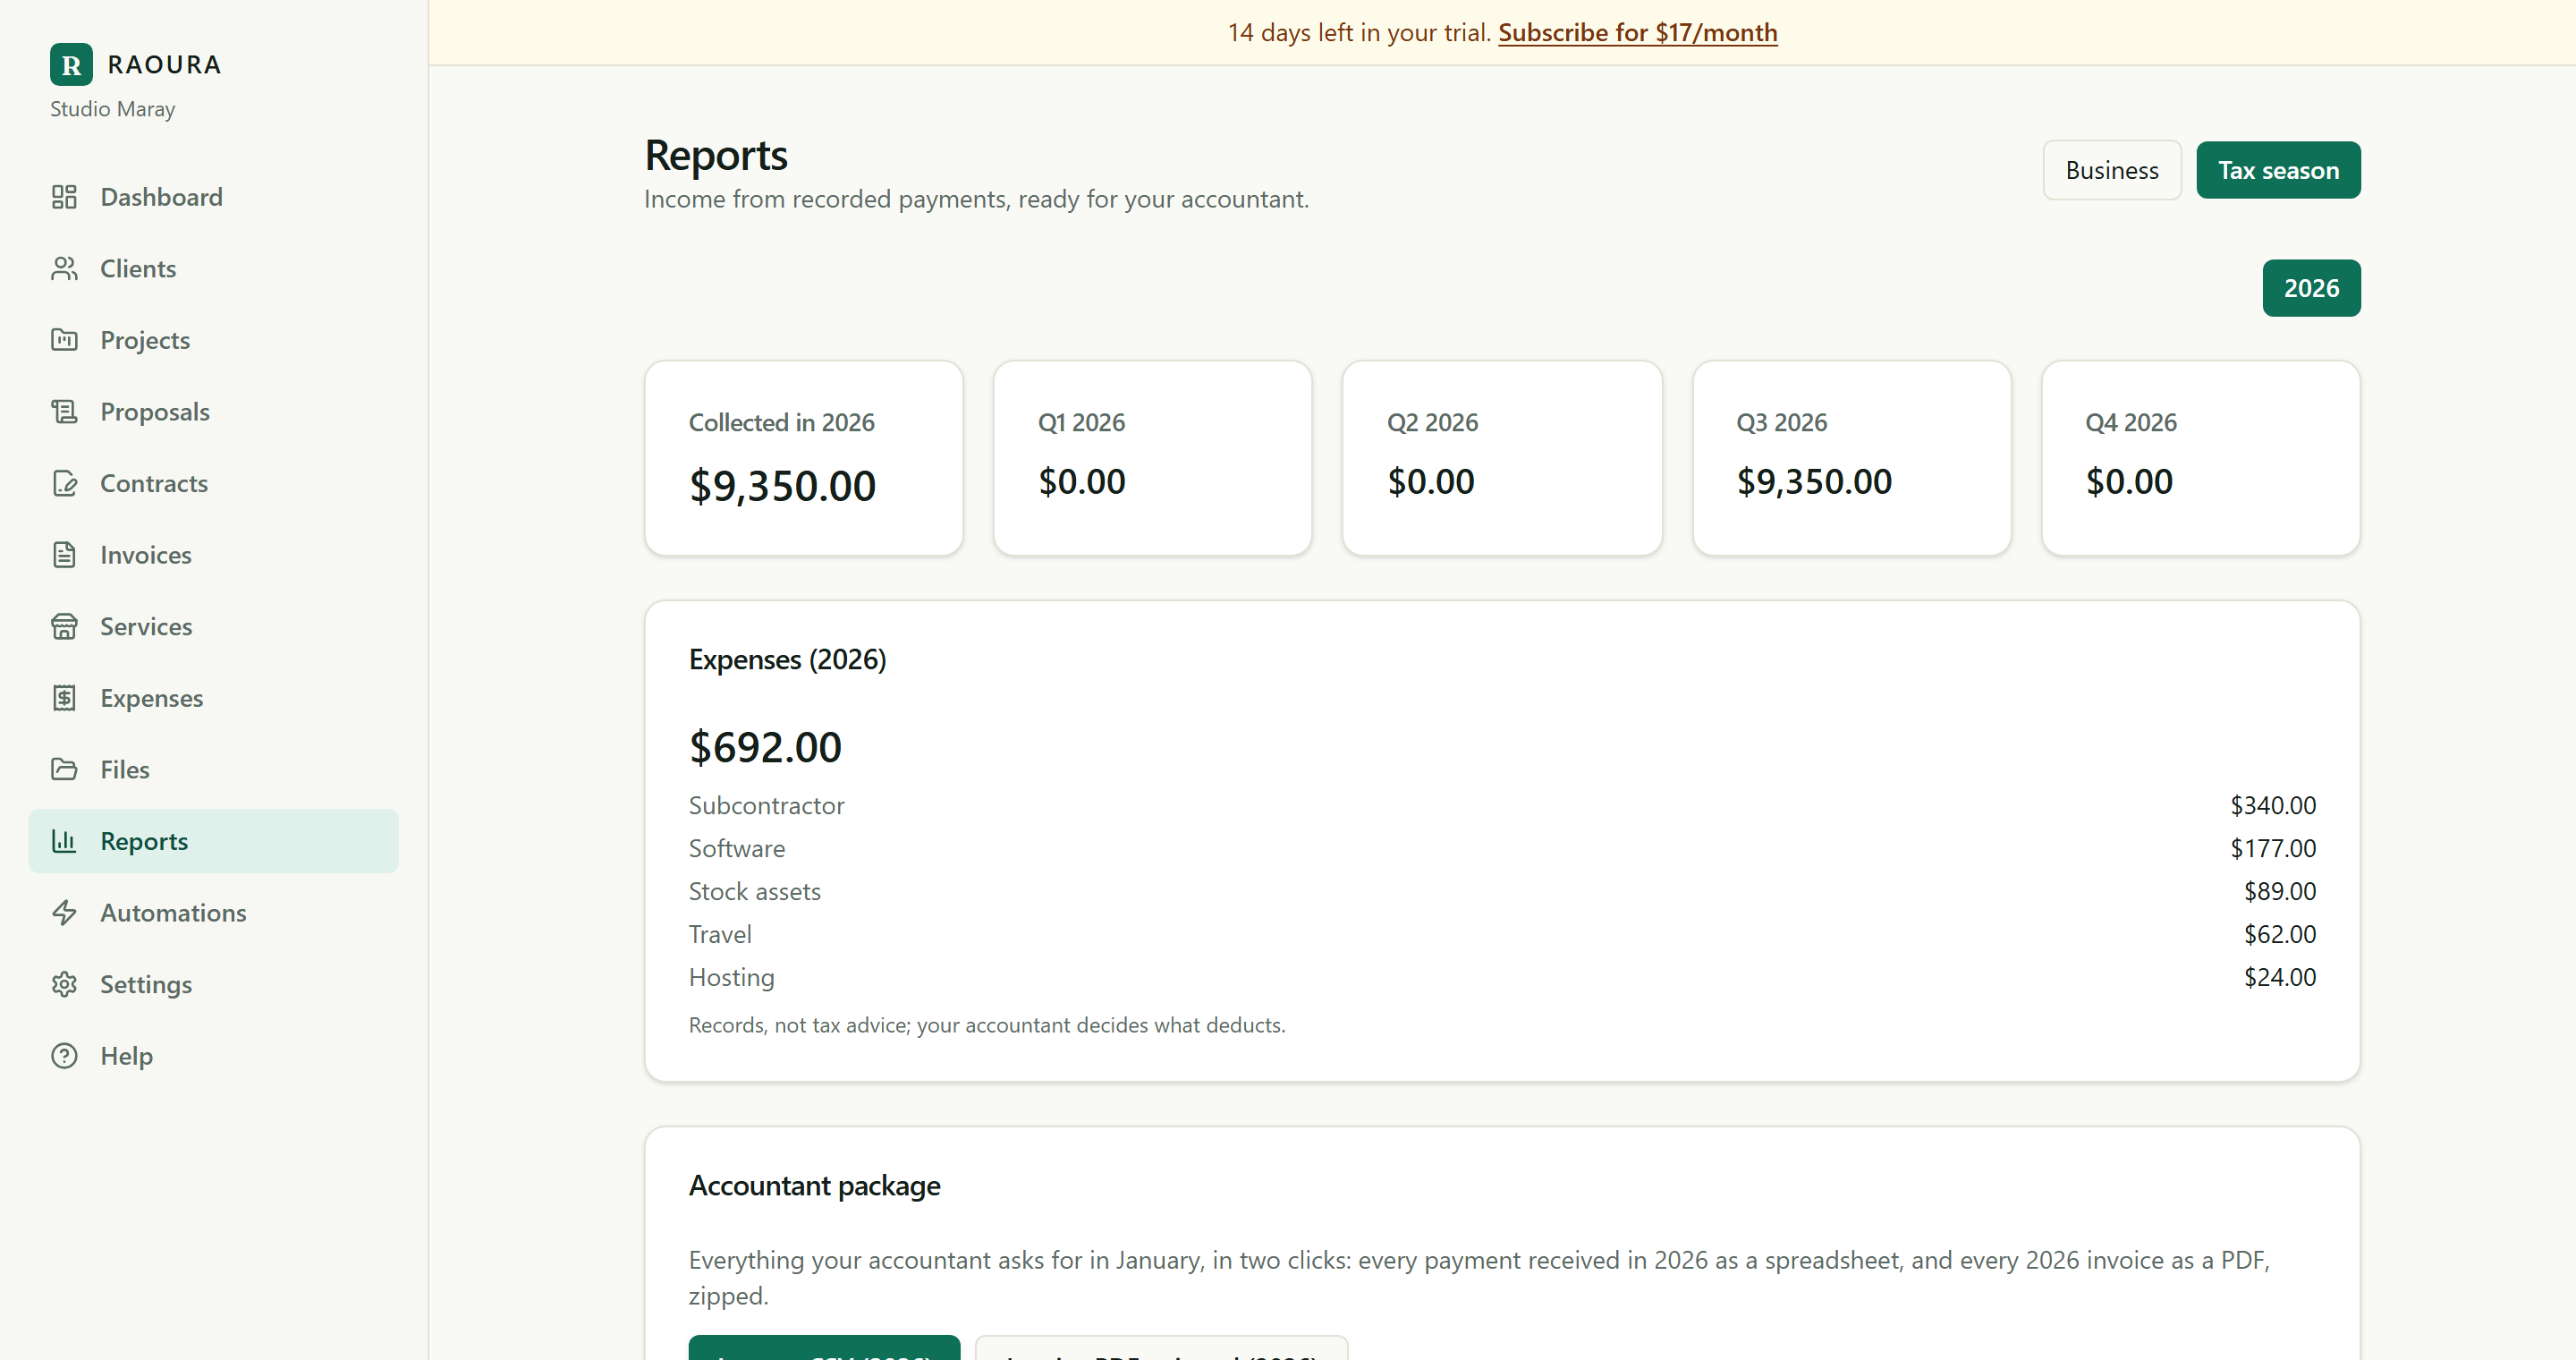The image size is (2576, 1360).
Task: Switch to the Business report tab
Action: click(2112, 170)
